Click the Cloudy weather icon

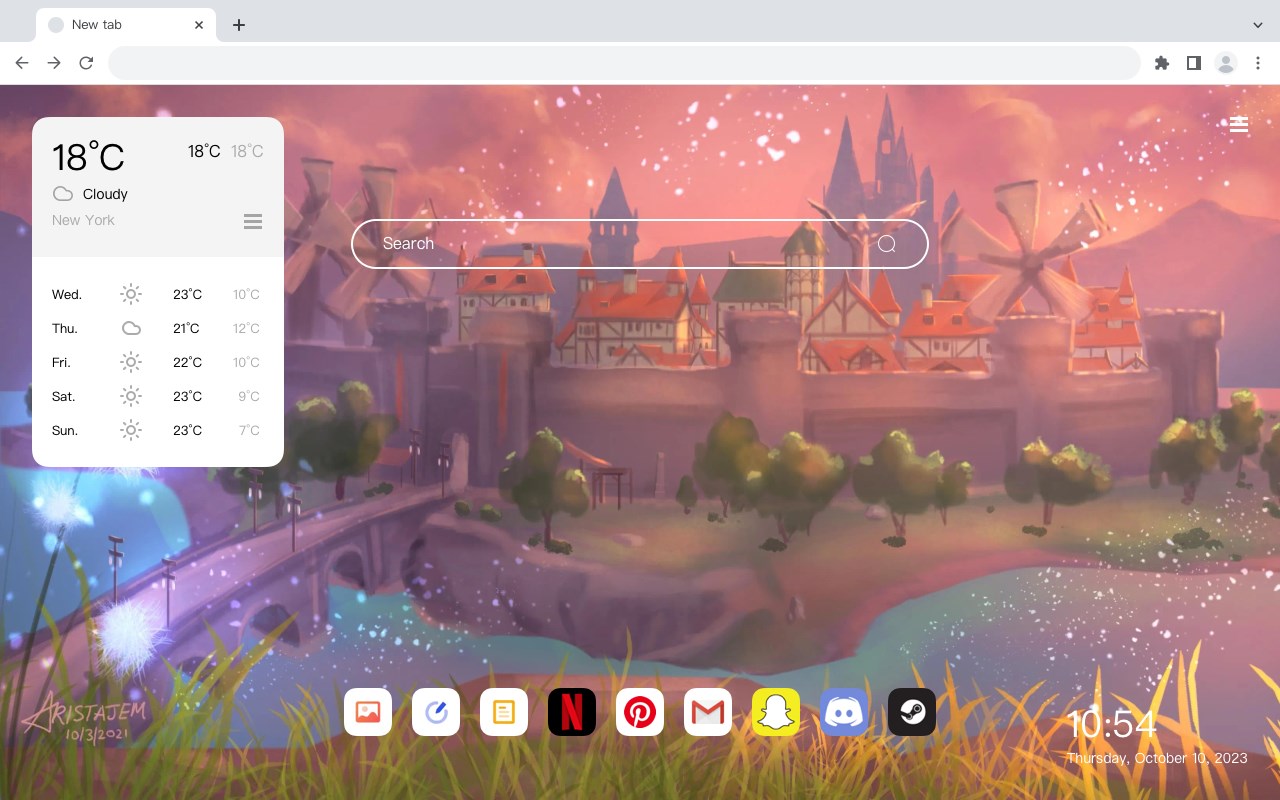[63, 194]
